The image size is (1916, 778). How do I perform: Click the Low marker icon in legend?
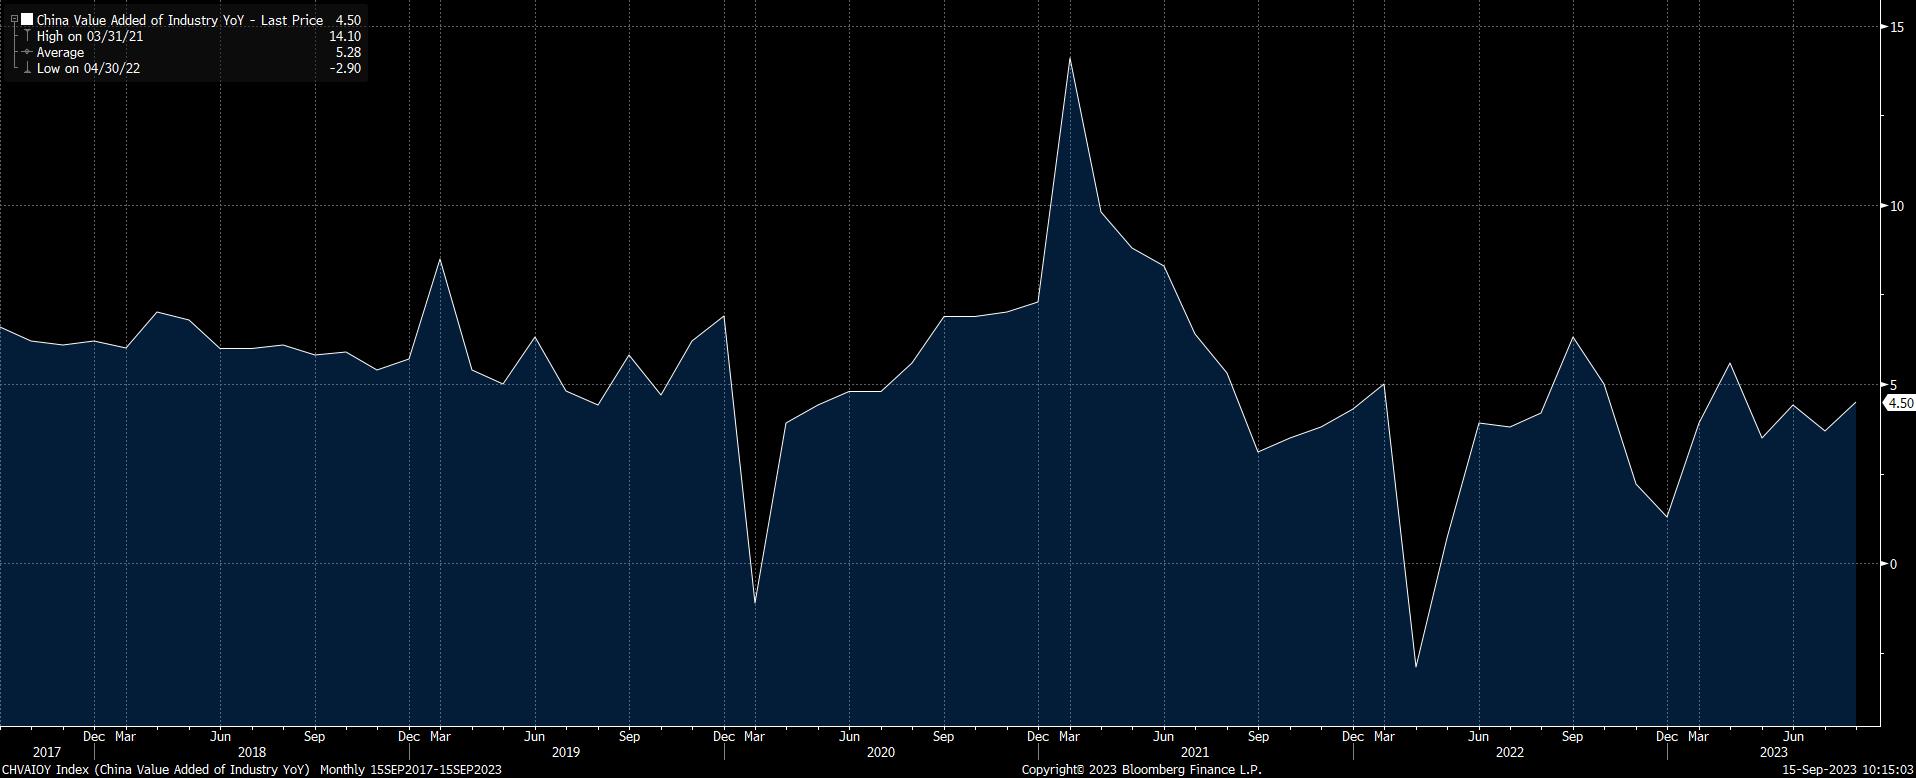(x=27, y=68)
